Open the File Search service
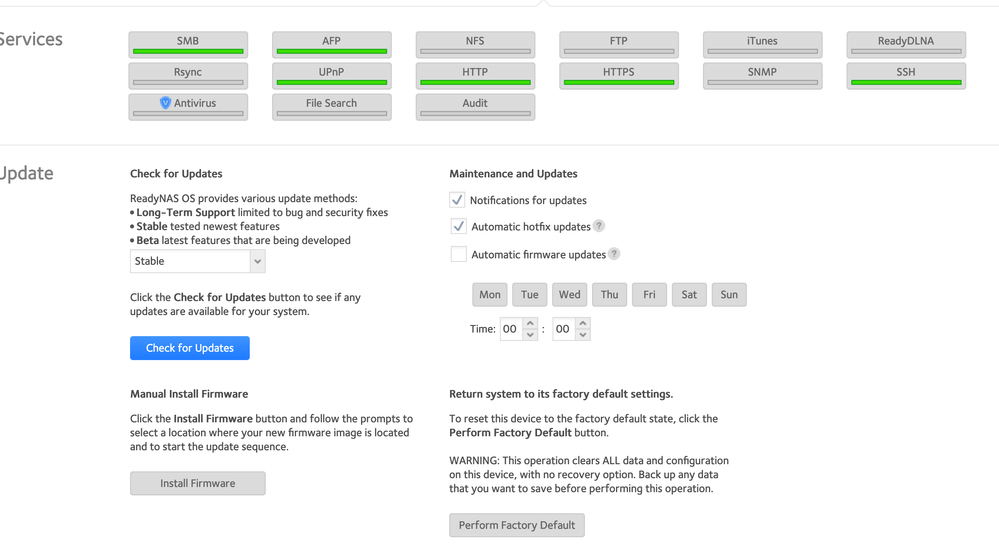Viewport: 999px width, 555px height. point(331,106)
